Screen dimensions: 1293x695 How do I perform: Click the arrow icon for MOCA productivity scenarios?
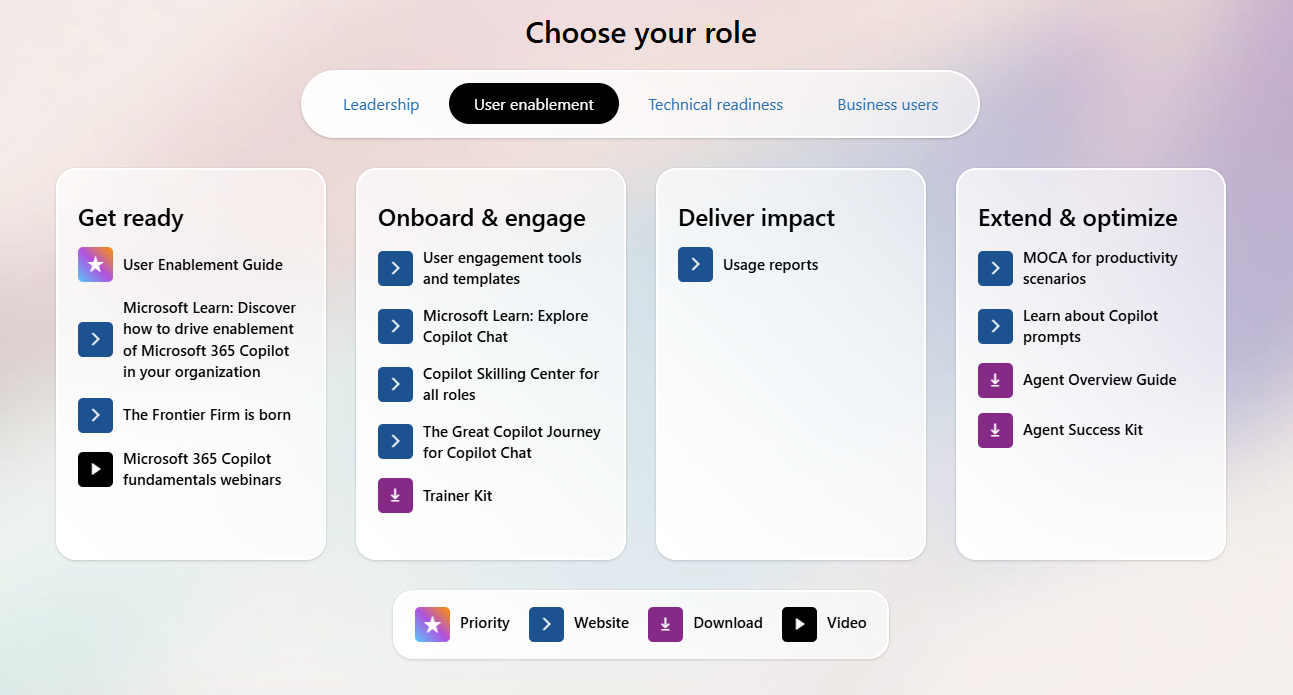[995, 268]
